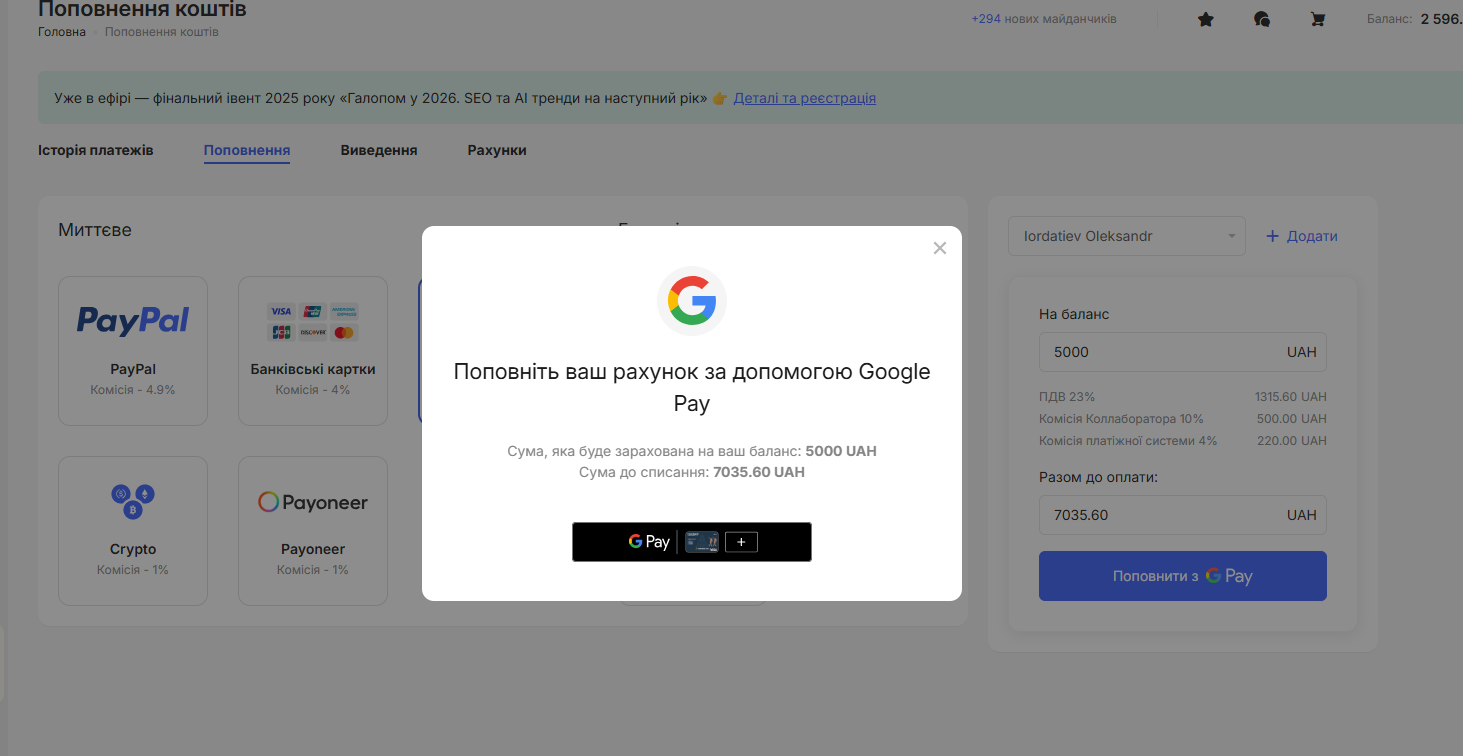
Task: Focus the Разом до оплати field
Action: (x=1183, y=515)
